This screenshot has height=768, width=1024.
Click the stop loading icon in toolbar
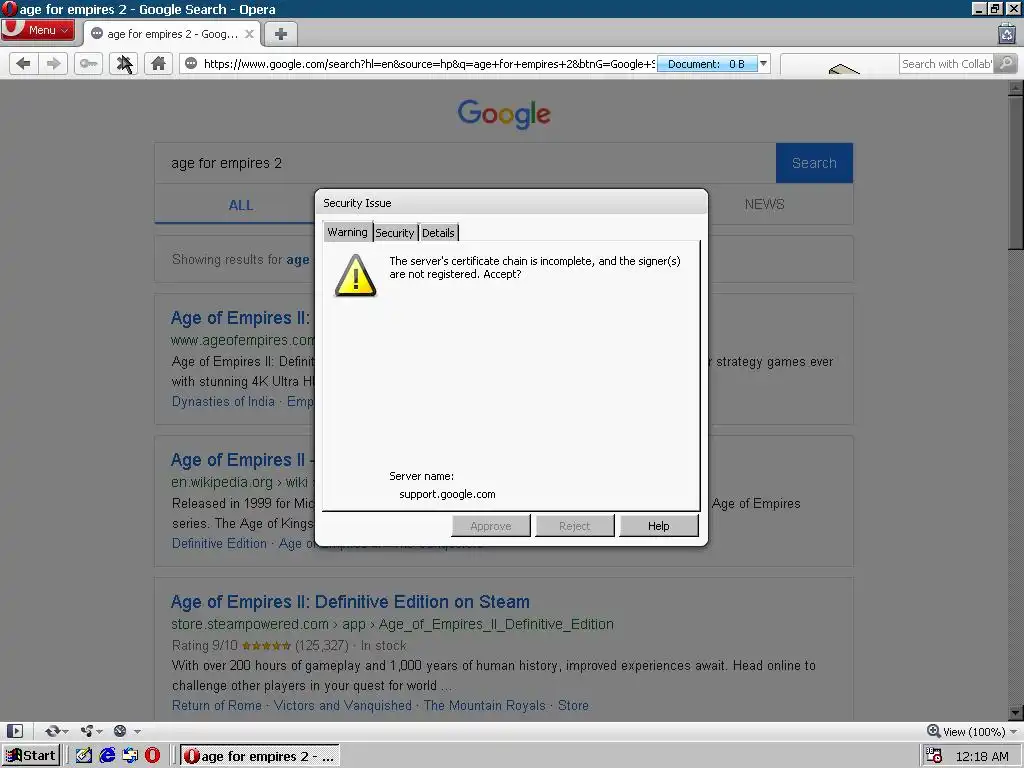tap(123, 63)
